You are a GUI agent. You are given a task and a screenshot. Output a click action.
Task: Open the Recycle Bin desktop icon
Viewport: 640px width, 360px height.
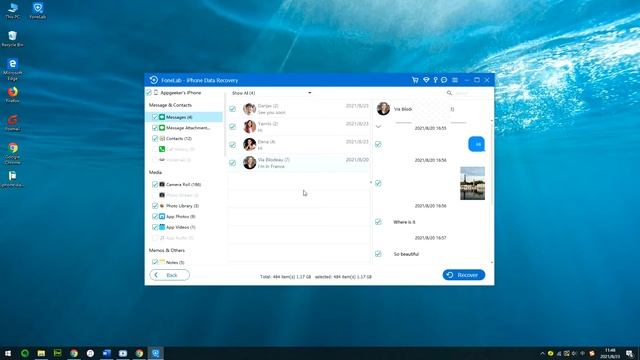tap(13, 39)
